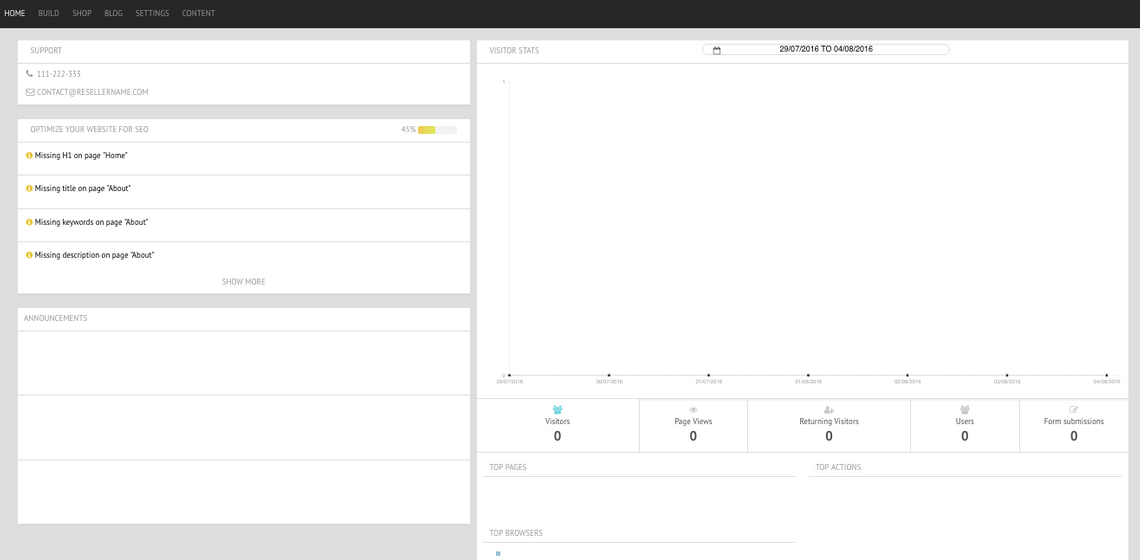The width and height of the screenshot is (1140, 560).
Task: Go to the Settings menu
Action: [x=152, y=13]
